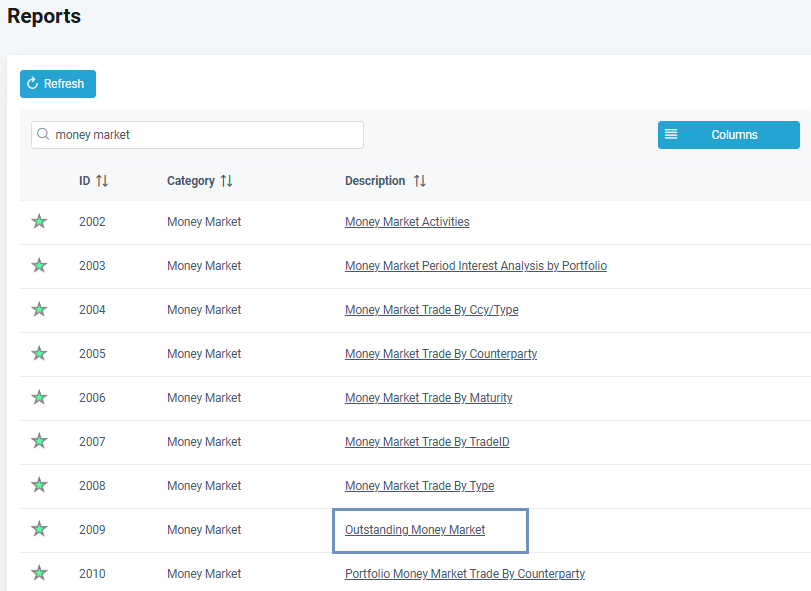811x591 pixels.
Task: Open Money Market Trade By Counterparty report
Action: click(441, 354)
